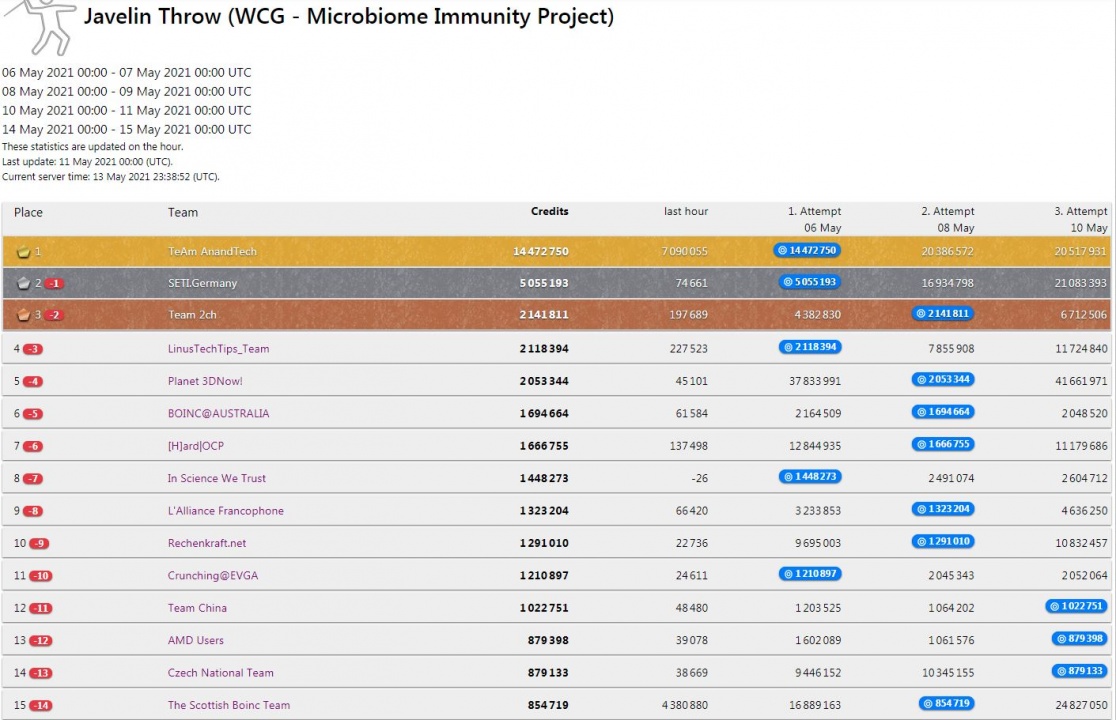1116x720 pixels.
Task: Click the red -5 badge next to place 6
Action: [x=33, y=414]
